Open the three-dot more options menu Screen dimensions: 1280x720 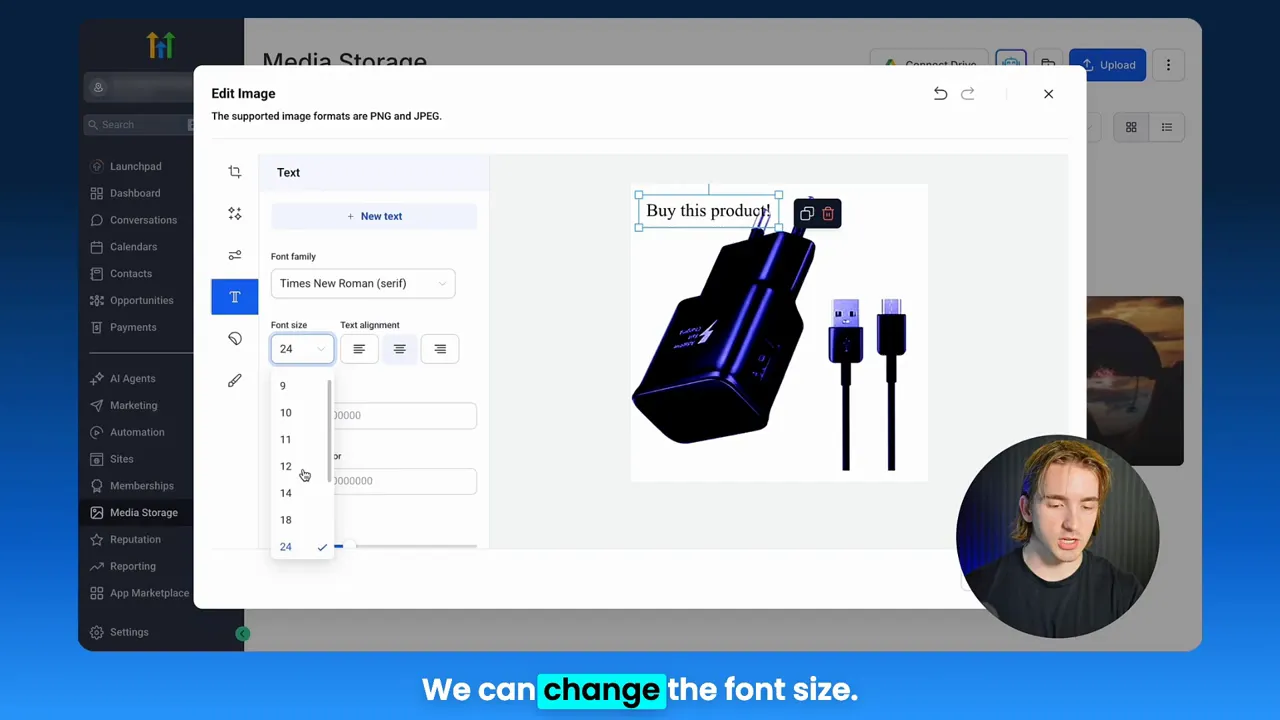[x=1168, y=66]
